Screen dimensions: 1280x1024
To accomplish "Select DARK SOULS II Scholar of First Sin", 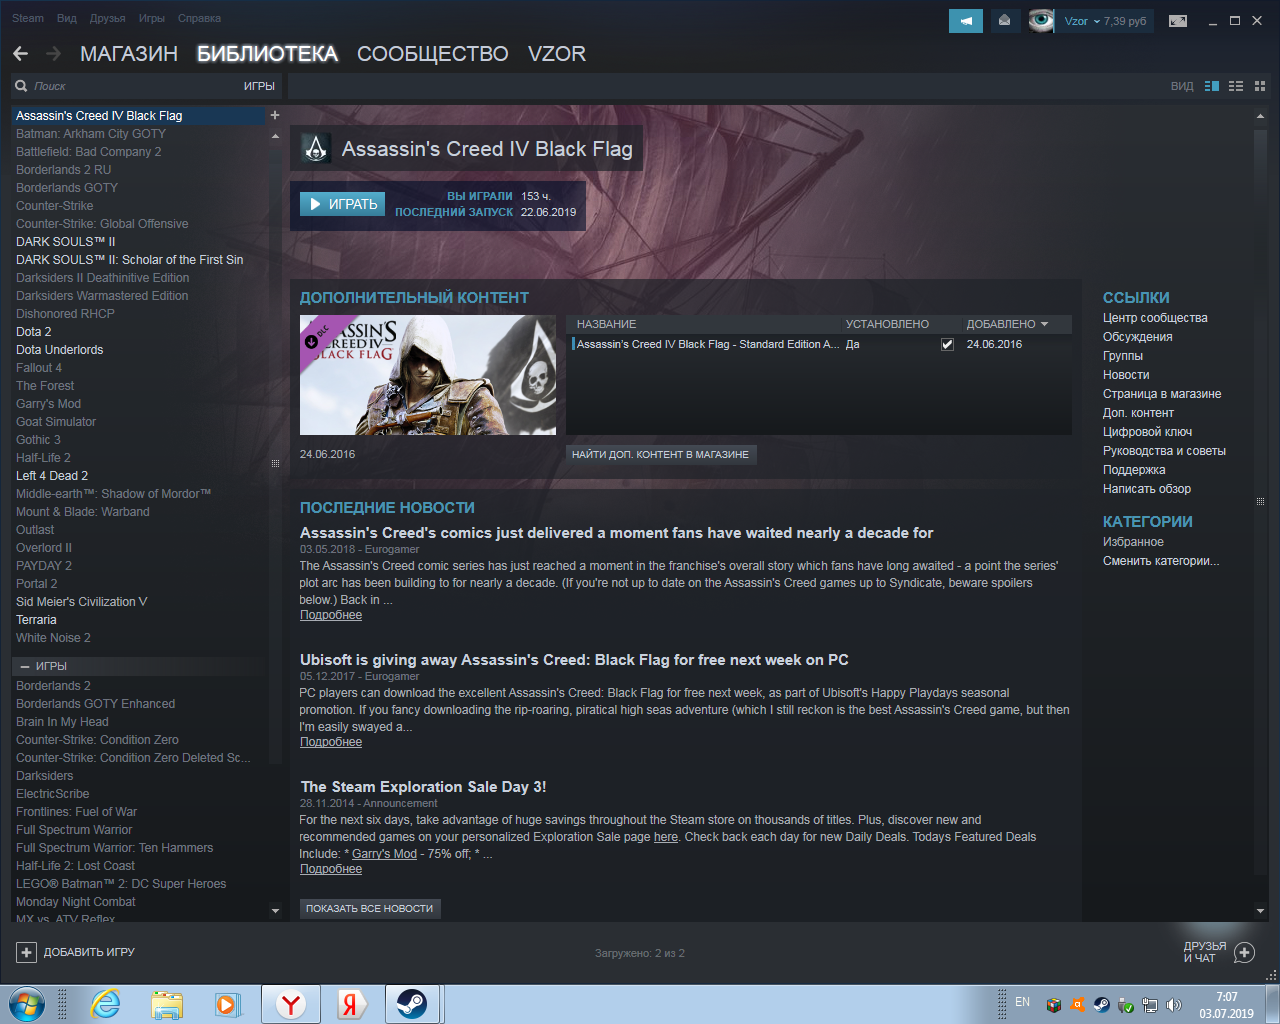I will pos(130,260).
